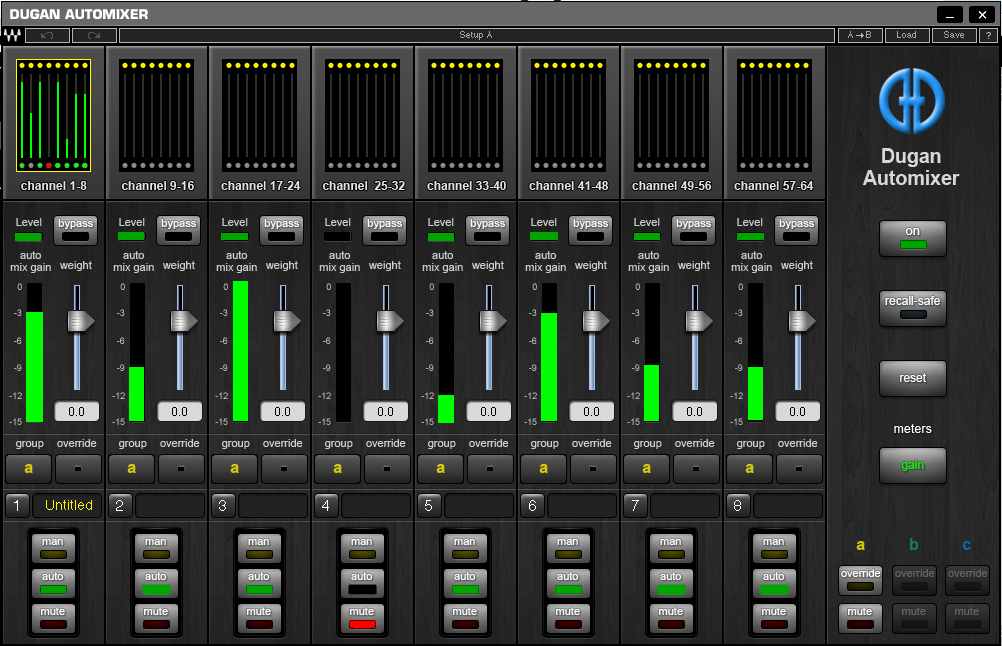Open channel 1 group selector 'a'

[x=29, y=468]
